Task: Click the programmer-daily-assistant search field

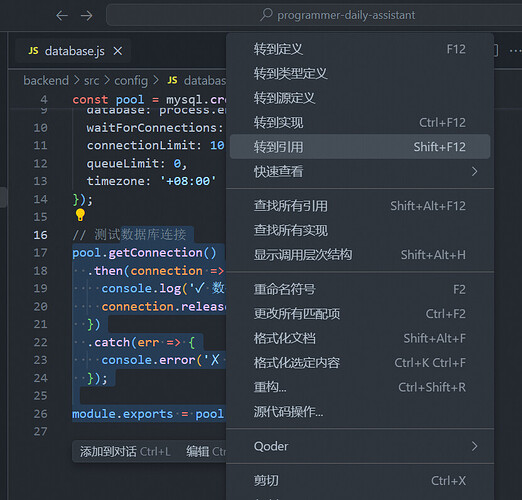Action: 314,15
